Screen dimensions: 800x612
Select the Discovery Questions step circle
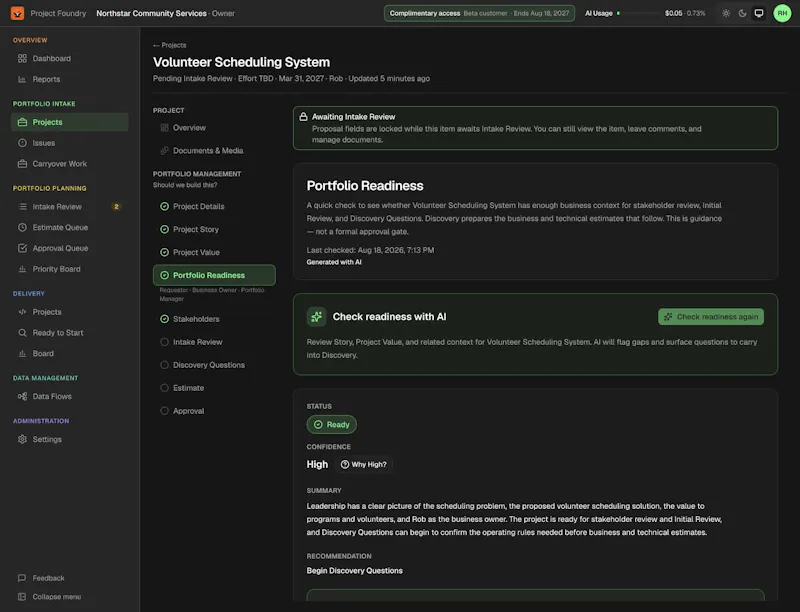click(x=164, y=365)
